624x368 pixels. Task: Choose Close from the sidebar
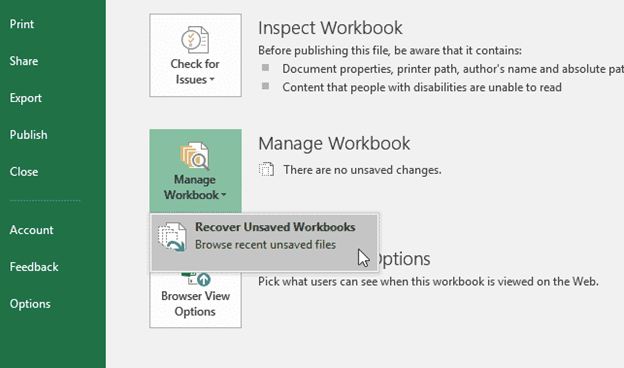pyautogui.click(x=24, y=172)
